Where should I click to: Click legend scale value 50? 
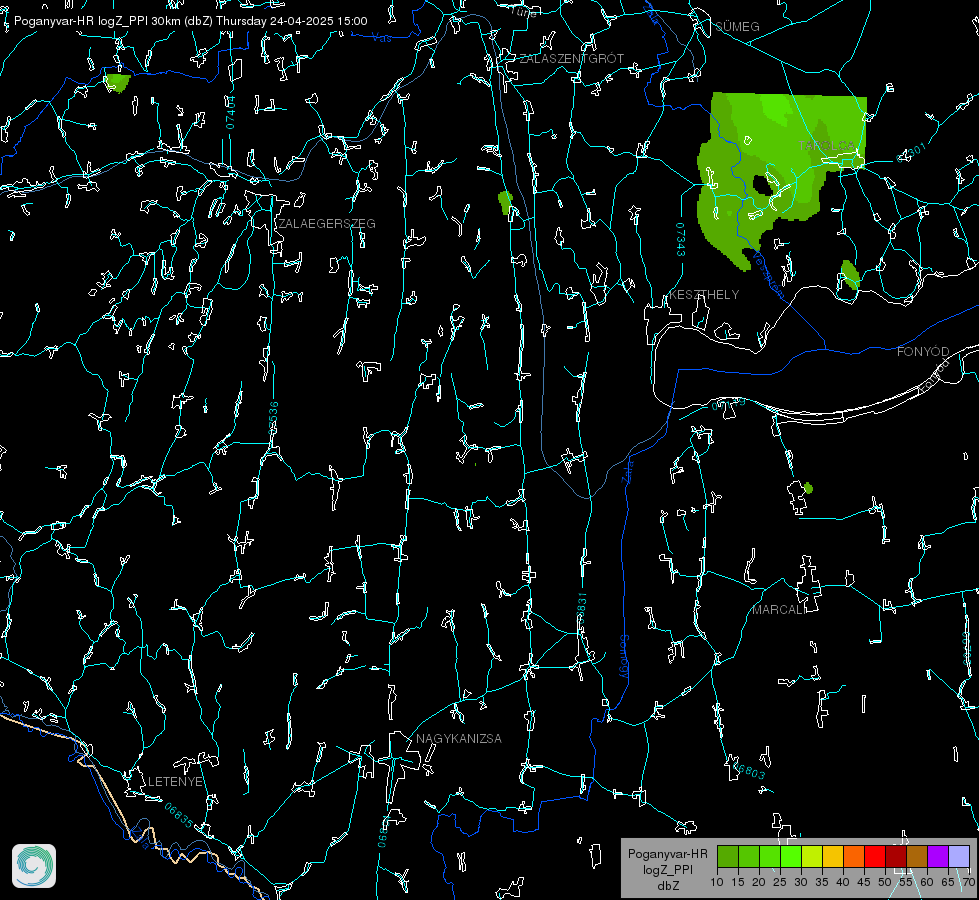pos(885,883)
